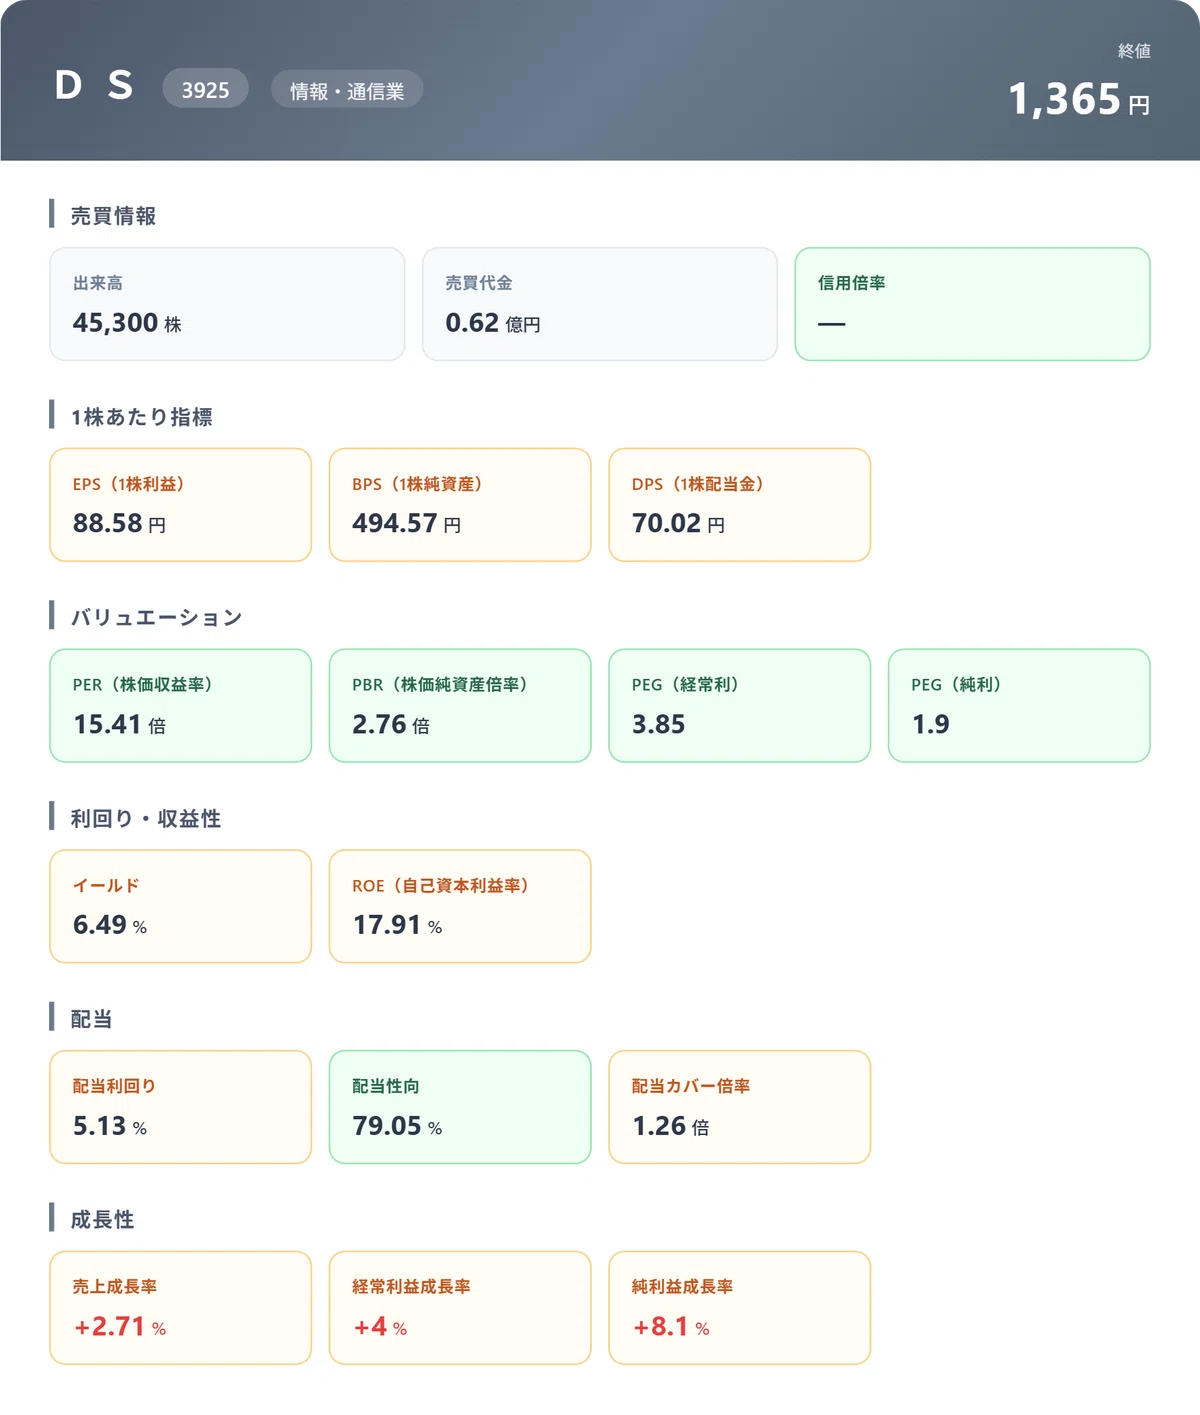Open the 出来高 volume card
The height and width of the screenshot is (1415, 1200).
click(227, 304)
